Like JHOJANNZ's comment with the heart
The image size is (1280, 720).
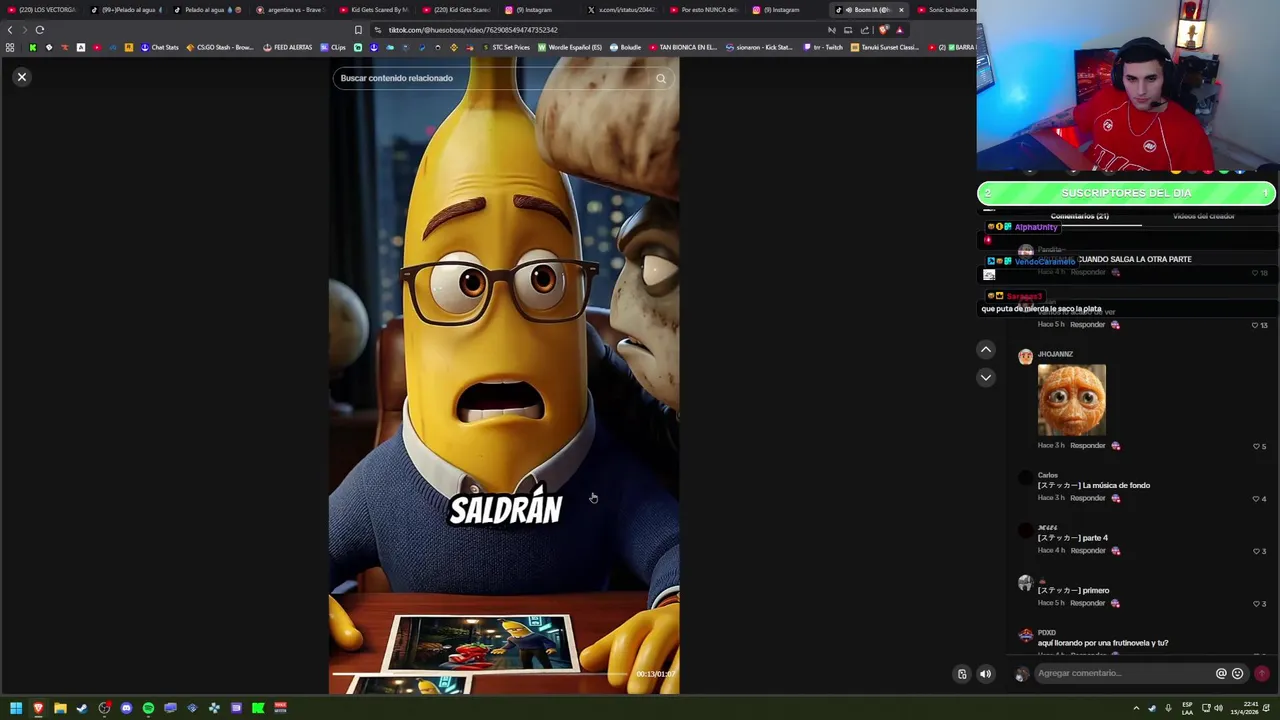(1256, 446)
